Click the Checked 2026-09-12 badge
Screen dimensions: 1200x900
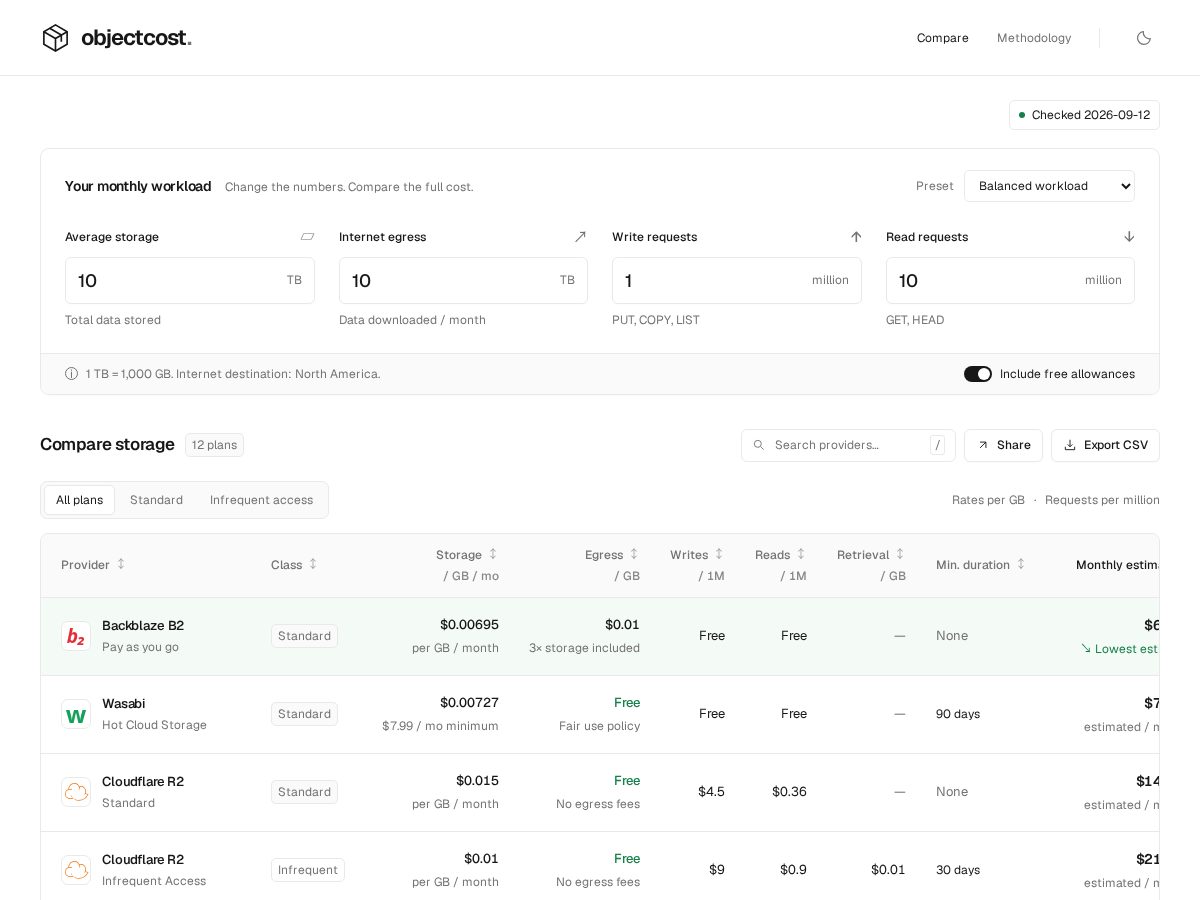(1084, 115)
